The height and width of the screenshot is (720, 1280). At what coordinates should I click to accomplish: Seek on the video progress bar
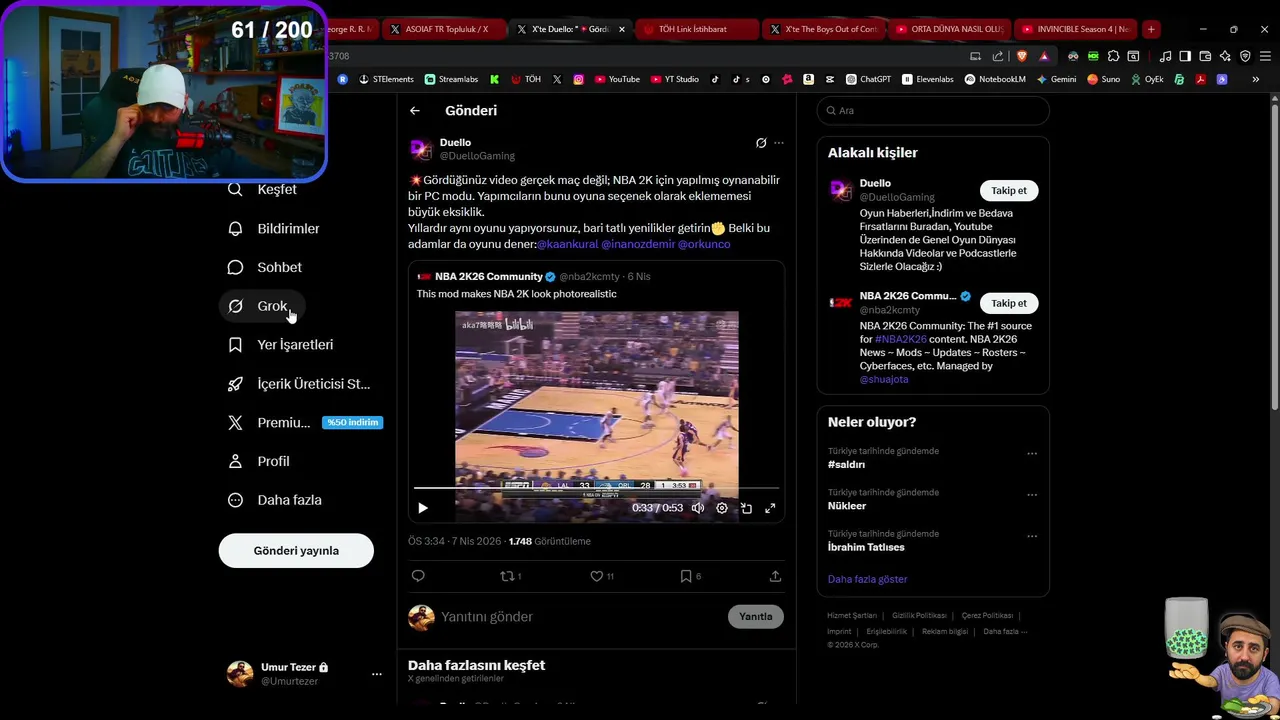click(596, 488)
